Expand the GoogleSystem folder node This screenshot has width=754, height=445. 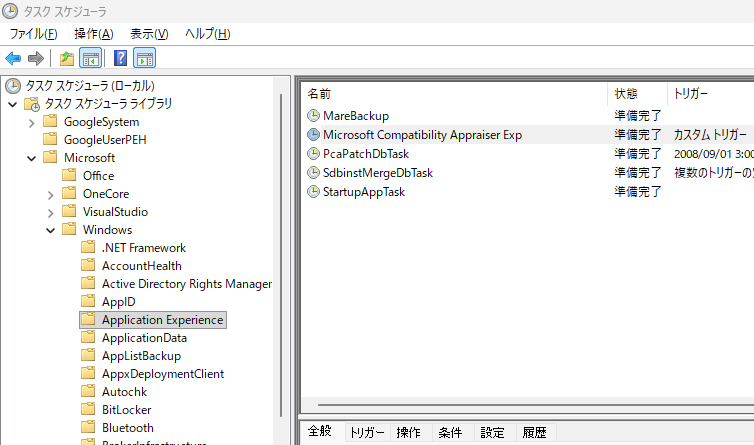point(32,122)
